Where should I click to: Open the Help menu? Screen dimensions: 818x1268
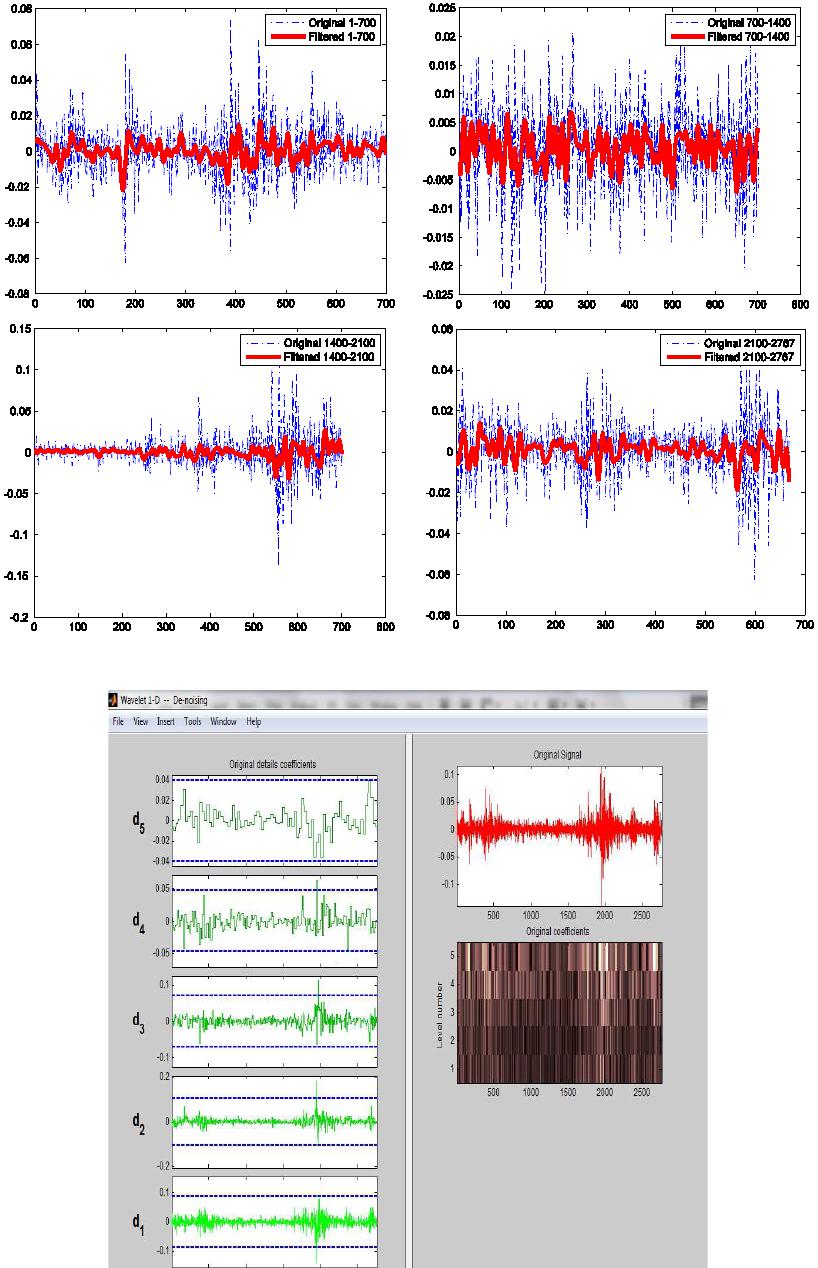253,722
